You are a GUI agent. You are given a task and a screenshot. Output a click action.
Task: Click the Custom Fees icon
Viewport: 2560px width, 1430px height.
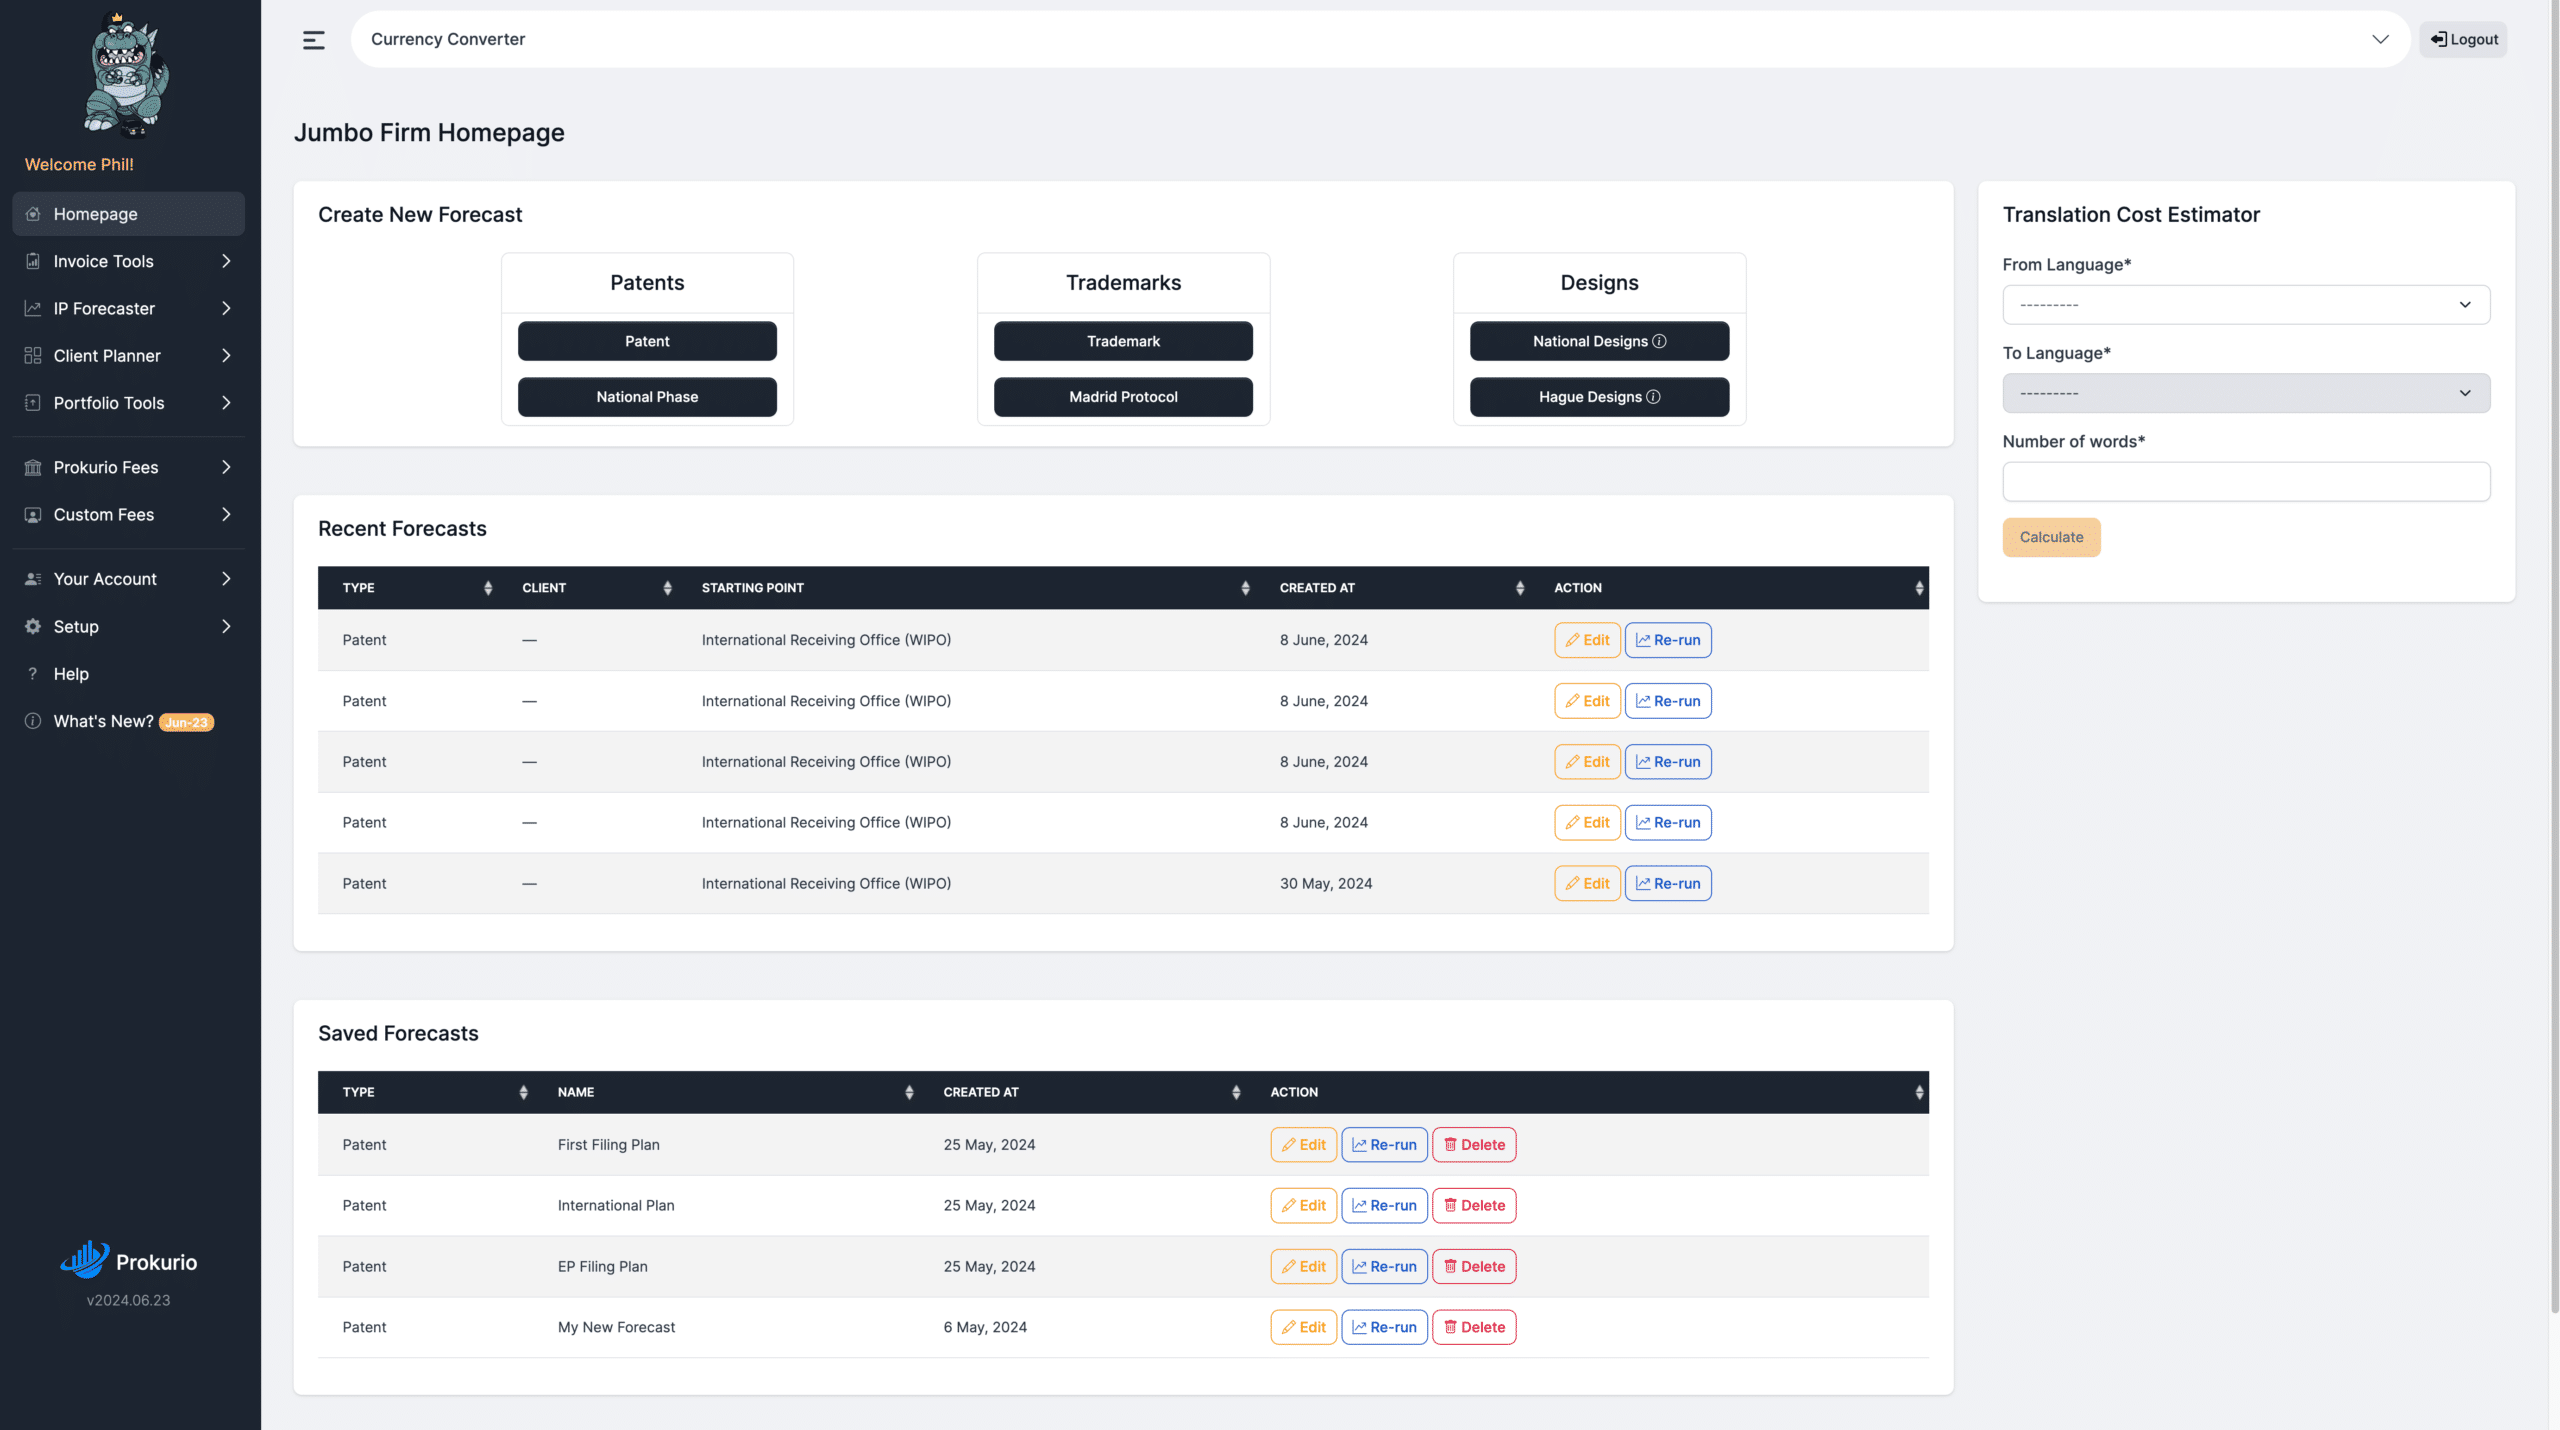[33, 514]
